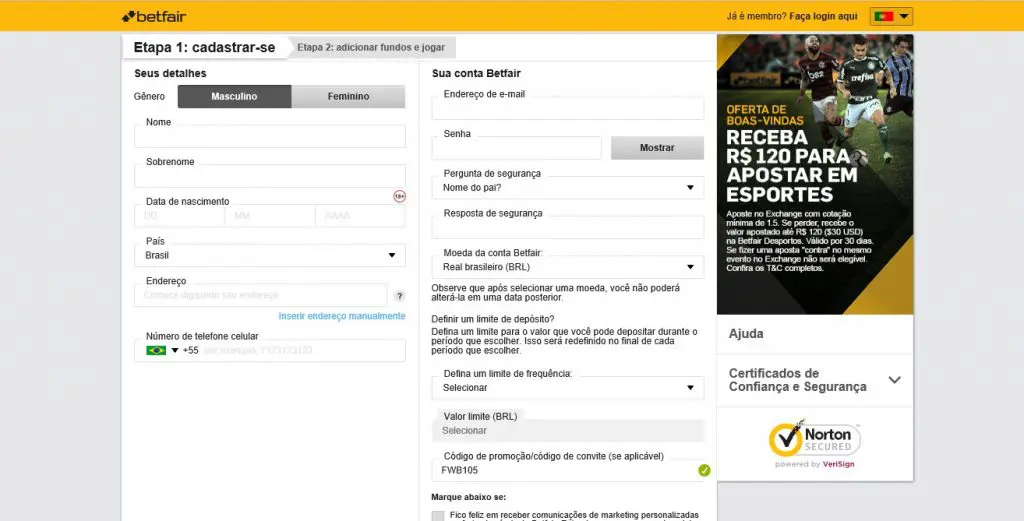1024x521 pixels.
Task: Click the welcome offer R$ 120 banner
Action: tap(815, 174)
